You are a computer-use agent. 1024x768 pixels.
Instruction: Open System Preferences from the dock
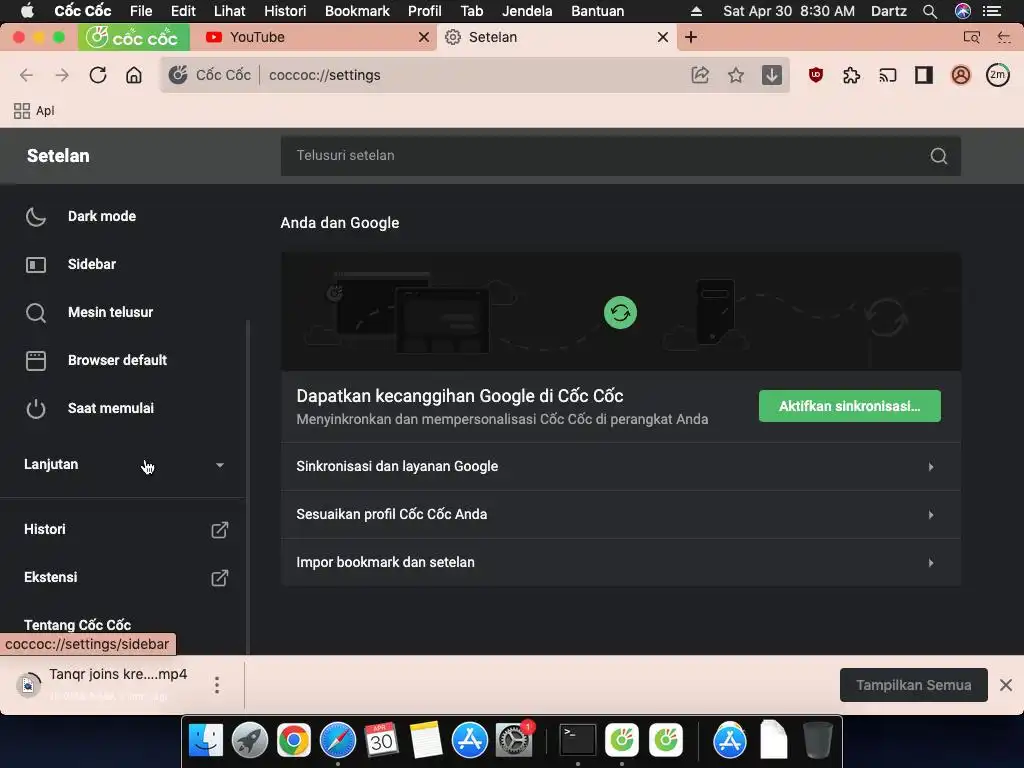pyautogui.click(x=514, y=741)
